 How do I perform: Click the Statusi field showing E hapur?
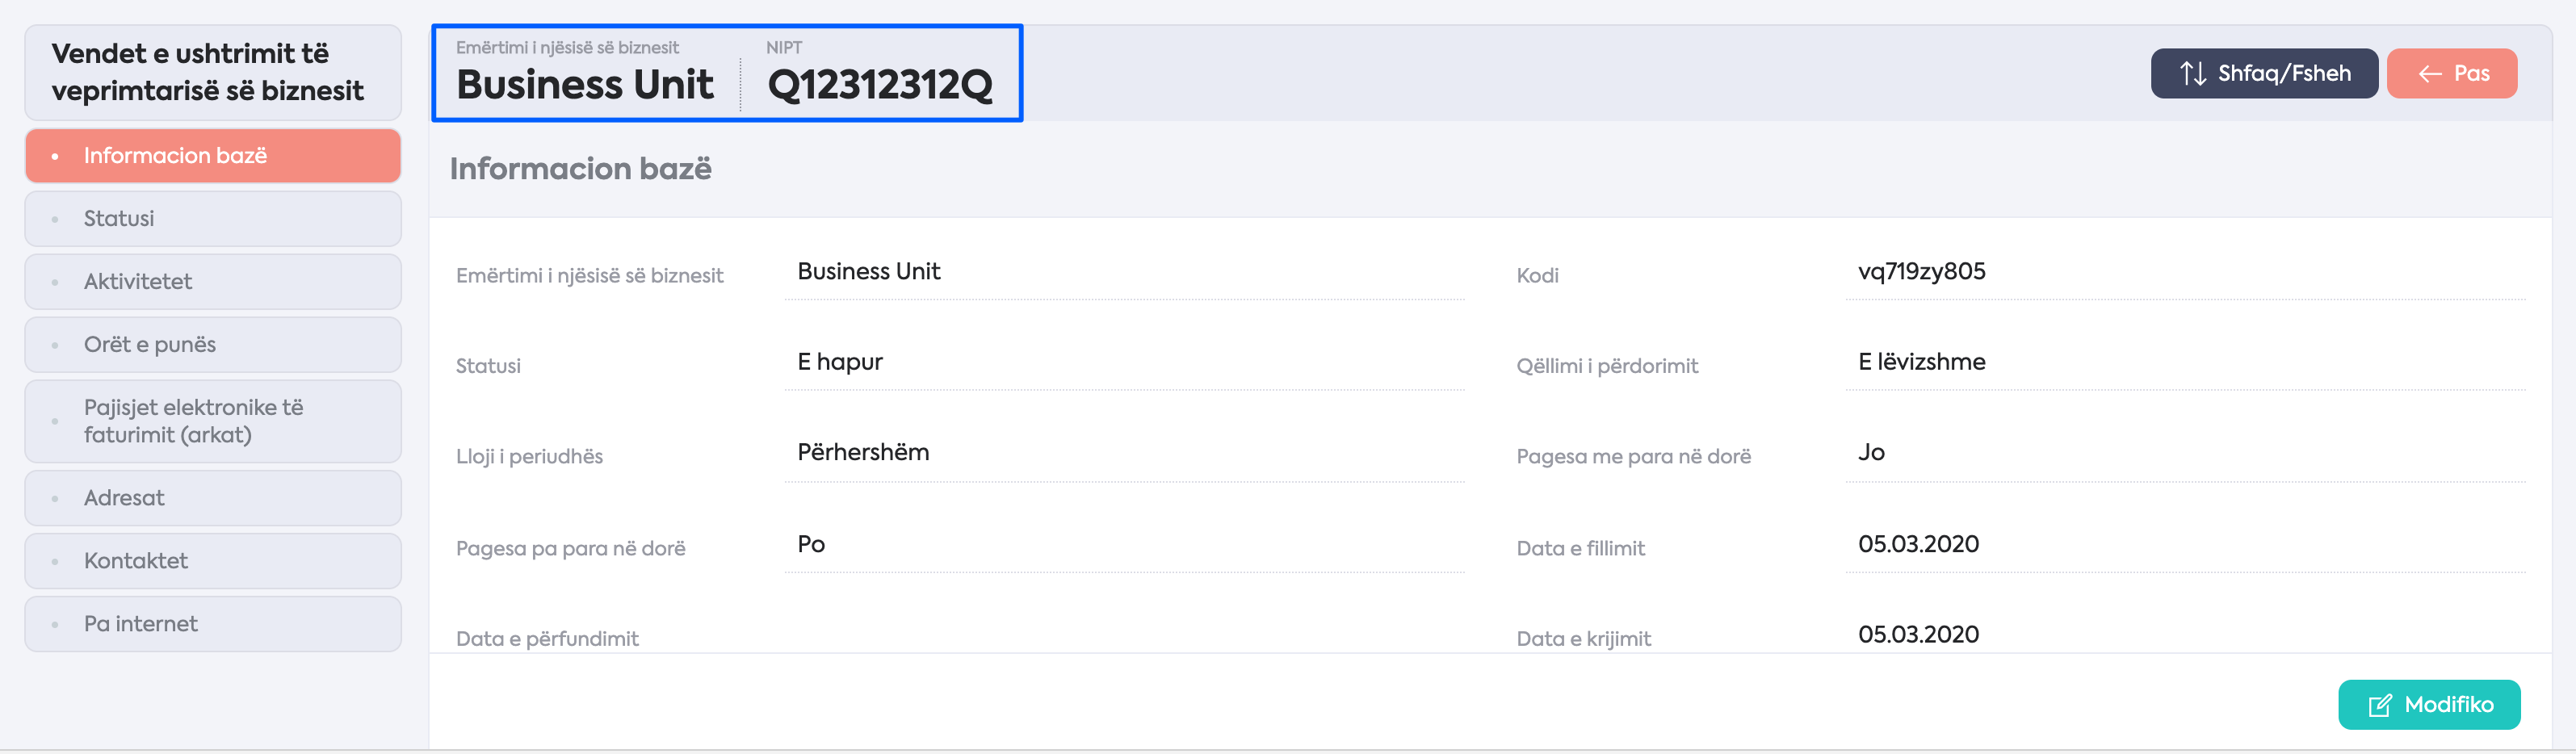click(x=1125, y=362)
